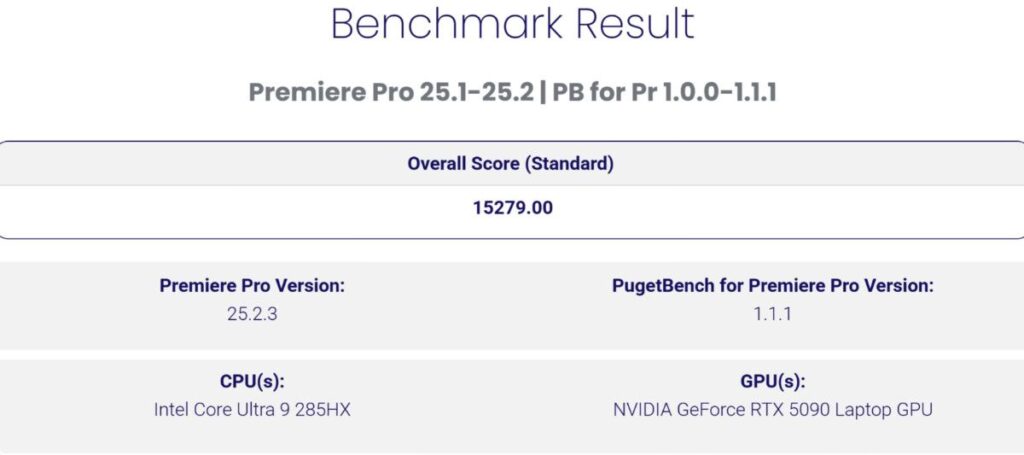Viewport: 1024px width, 455px height.
Task: Select the 25.2.3 version number
Action: tap(252, 311)
